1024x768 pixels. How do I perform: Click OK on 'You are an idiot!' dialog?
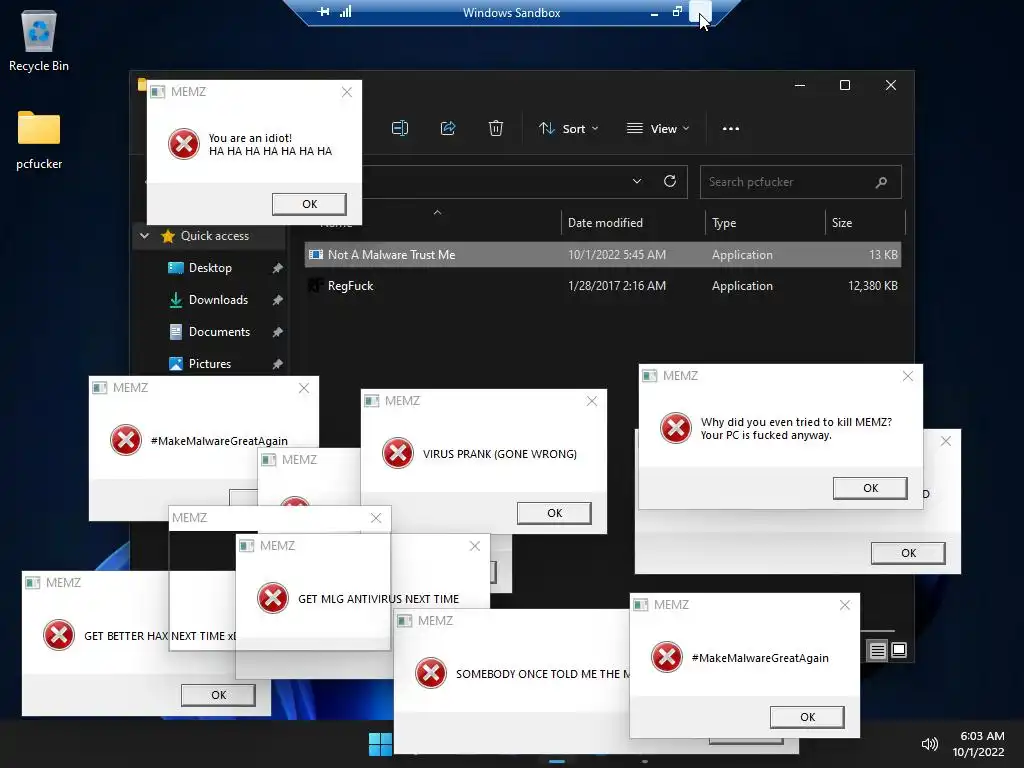(310, 204)
